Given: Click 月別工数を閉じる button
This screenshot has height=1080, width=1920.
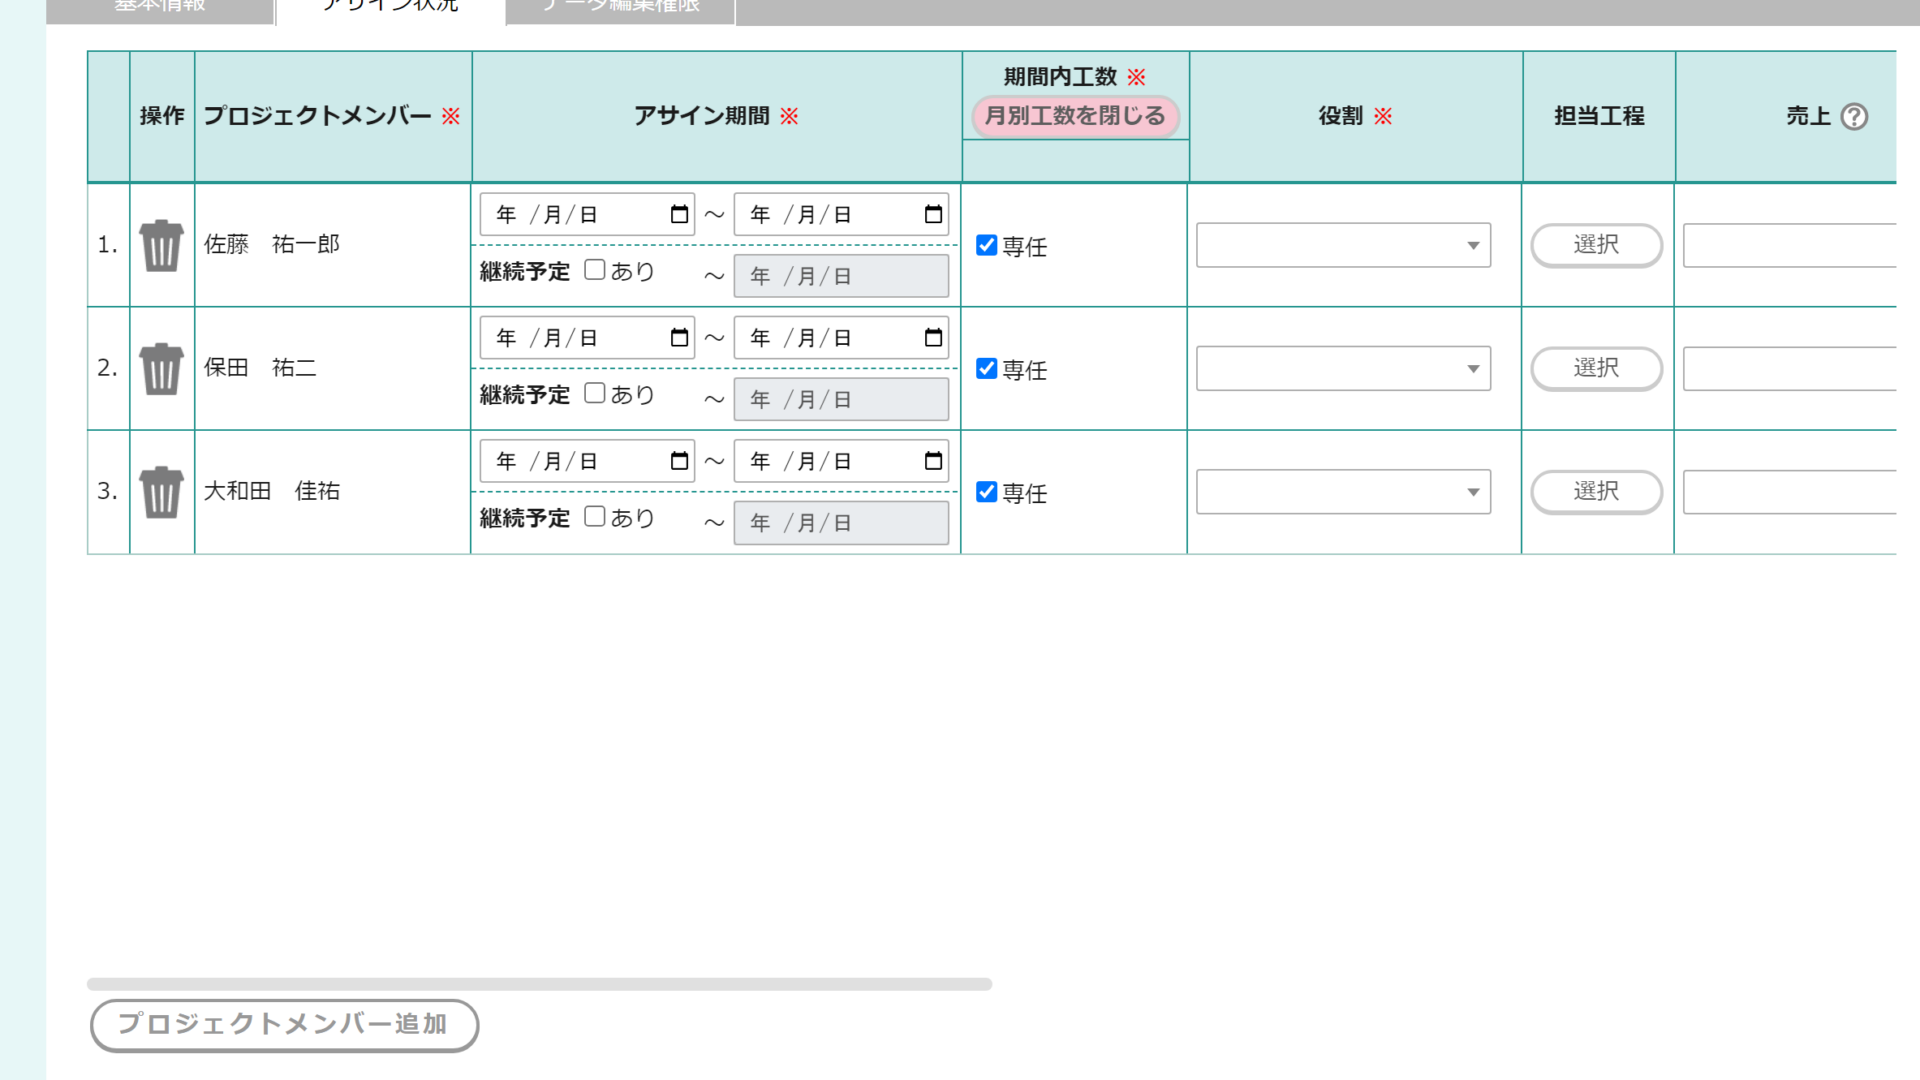Looking at the screenshot, I should click(x=1075, y=116).
